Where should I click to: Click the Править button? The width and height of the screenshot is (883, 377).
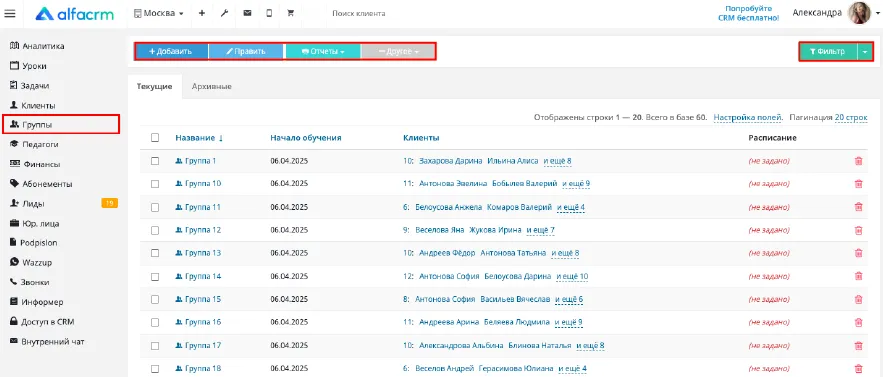(x=246, y=51)
